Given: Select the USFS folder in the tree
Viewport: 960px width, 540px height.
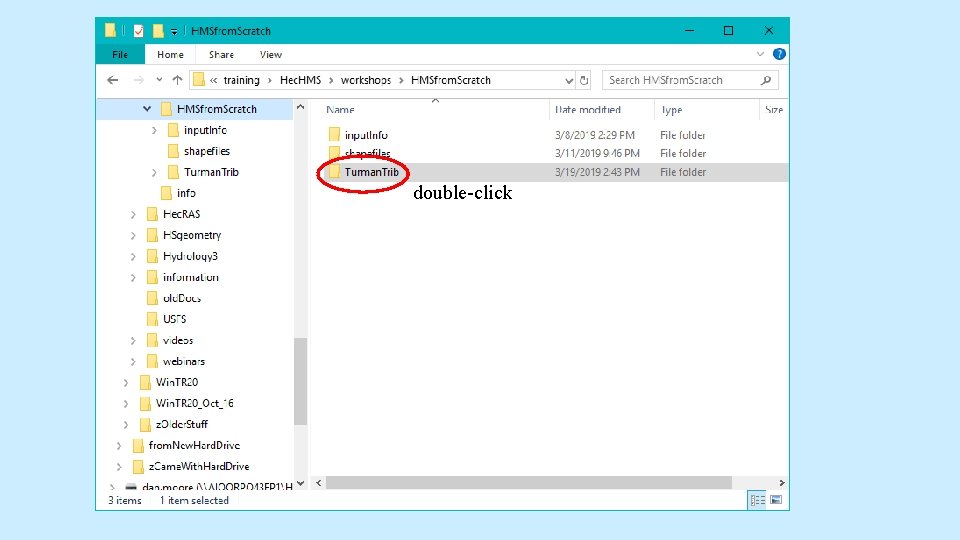Looking at the screenshot, I should pos(174,319).
